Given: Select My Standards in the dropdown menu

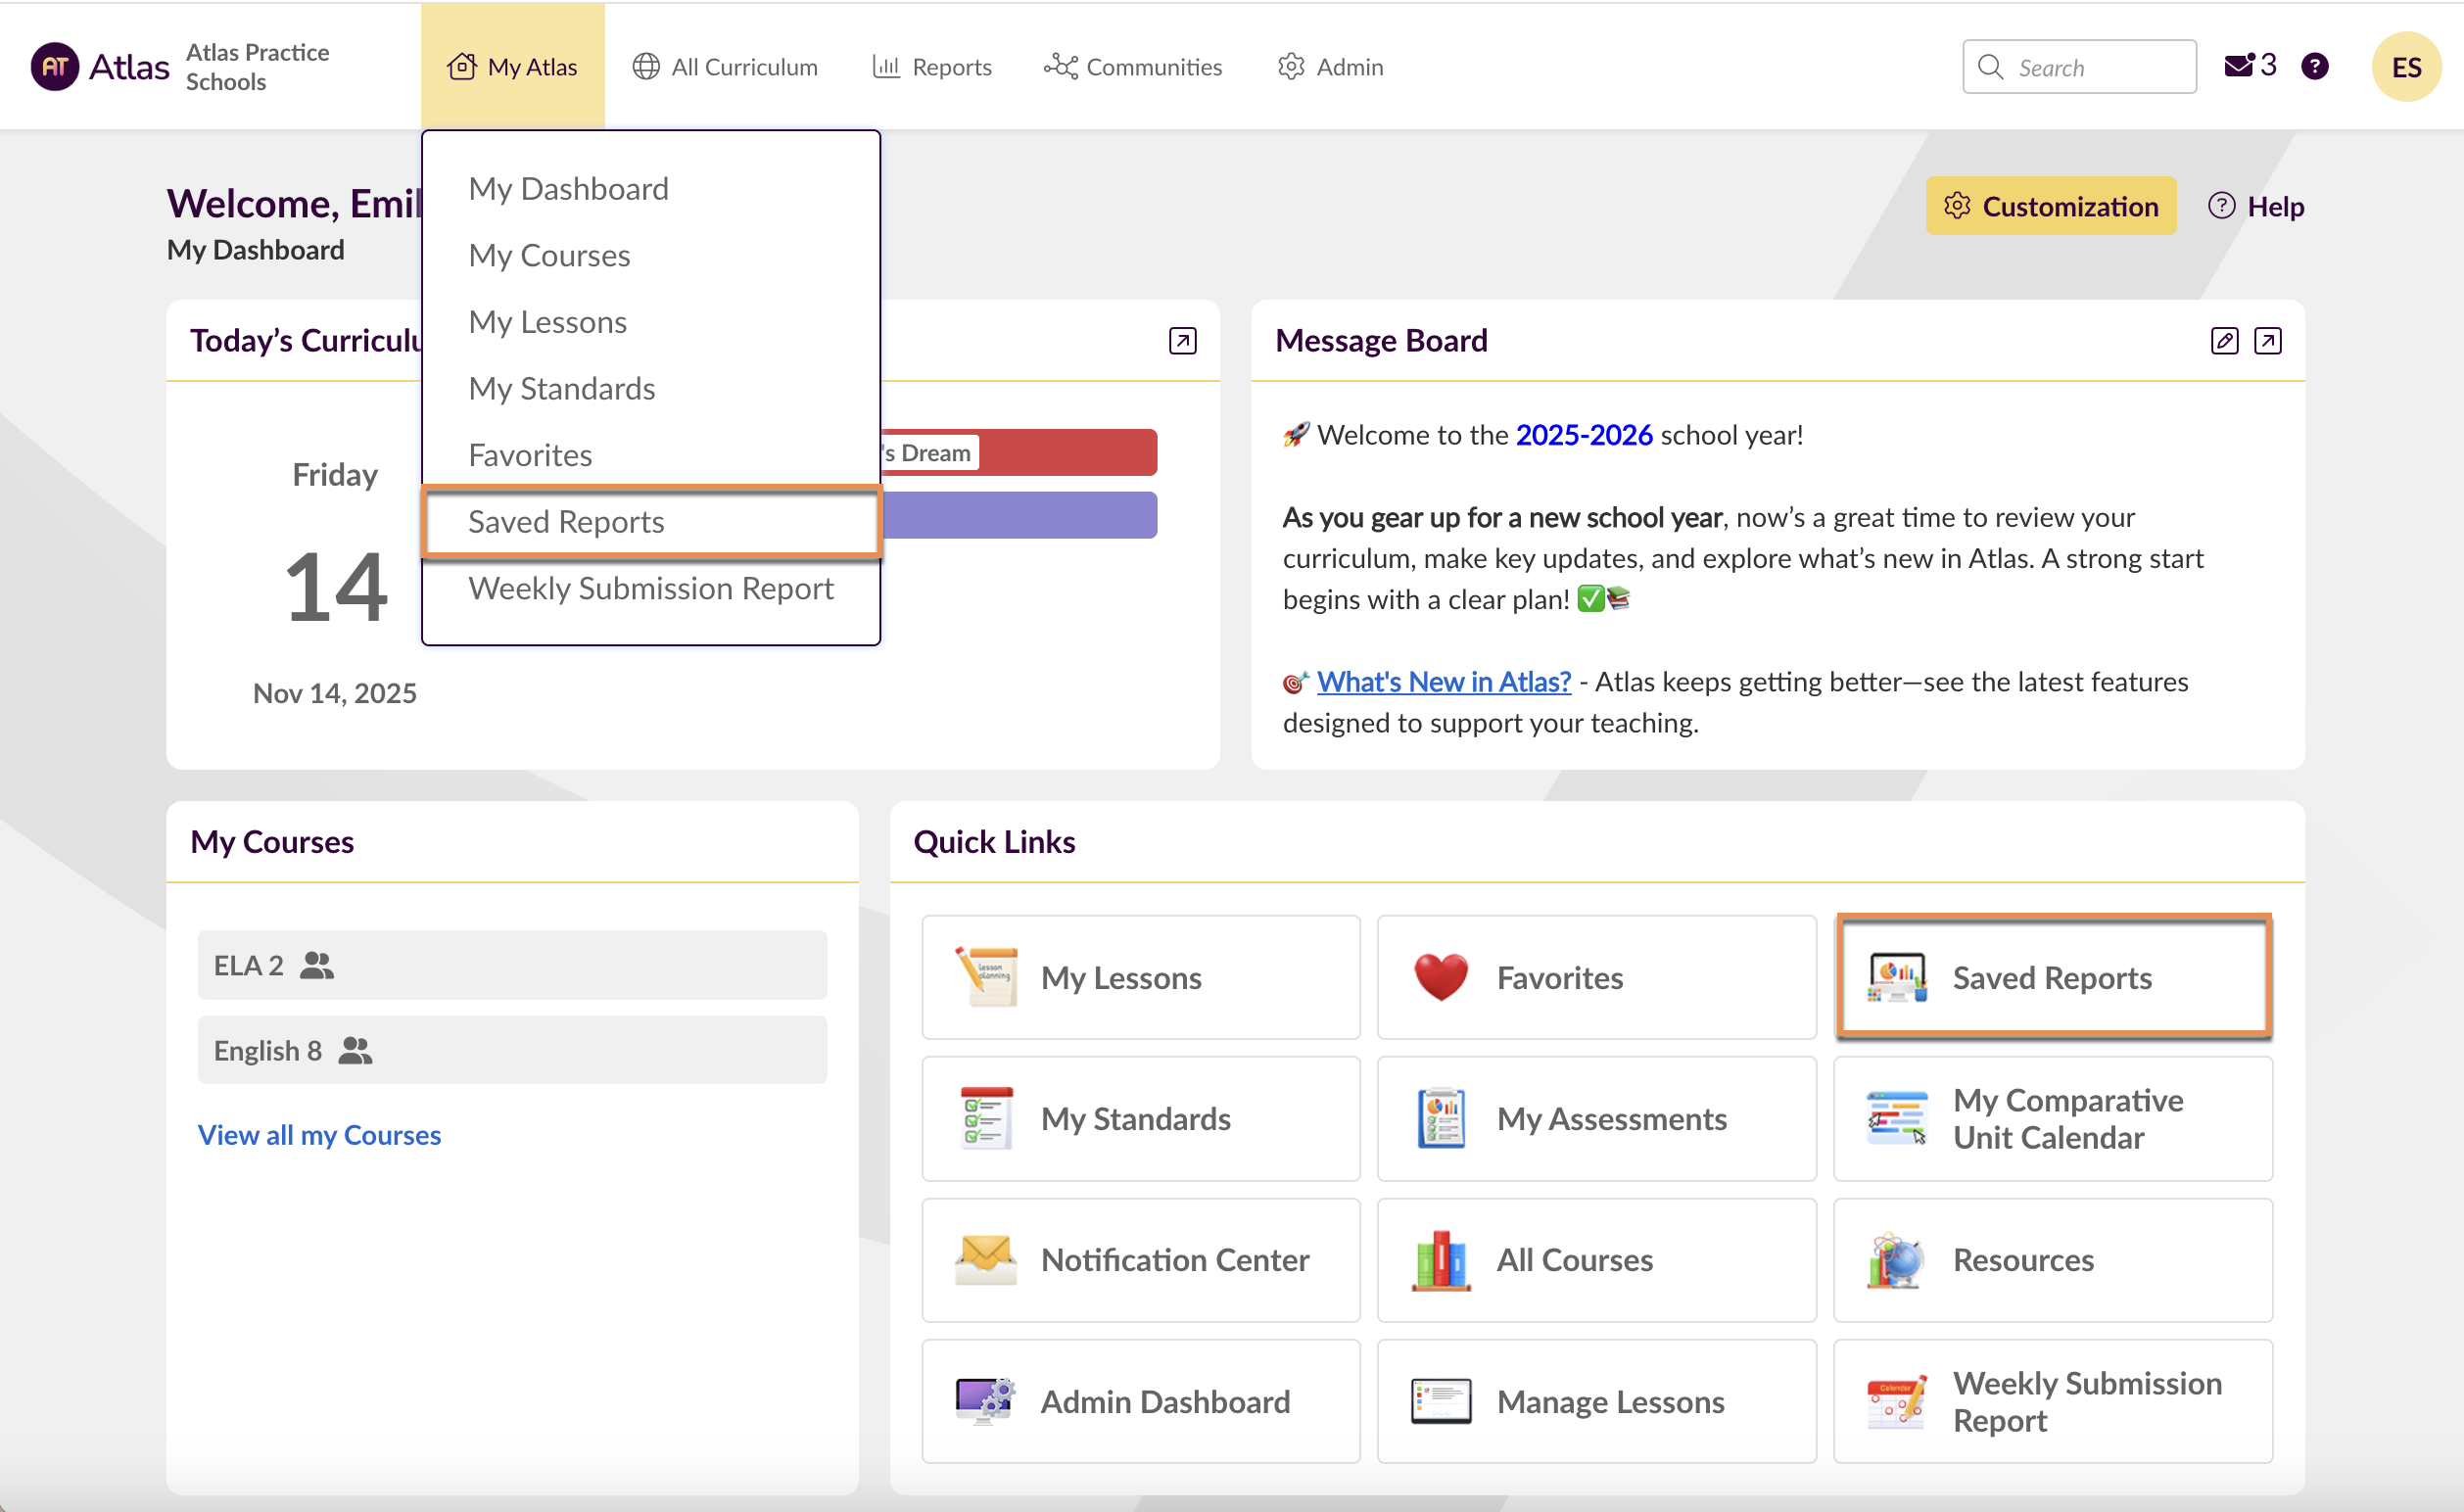Looking at the screenshot, I should coord(562,388).
